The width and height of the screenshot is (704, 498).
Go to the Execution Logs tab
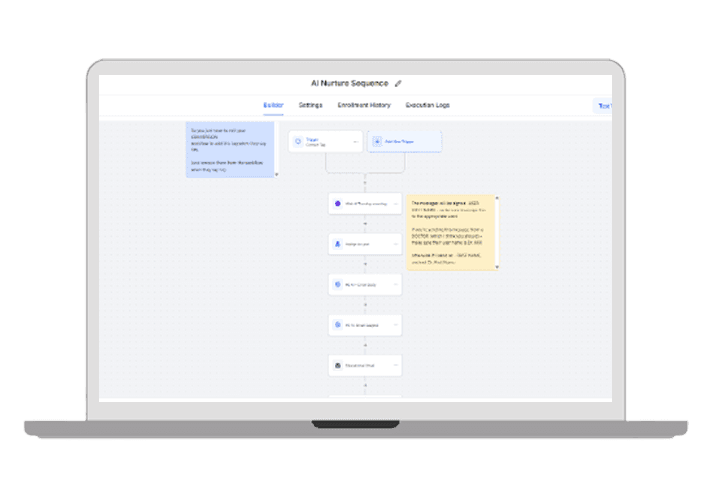coord(427,105)
